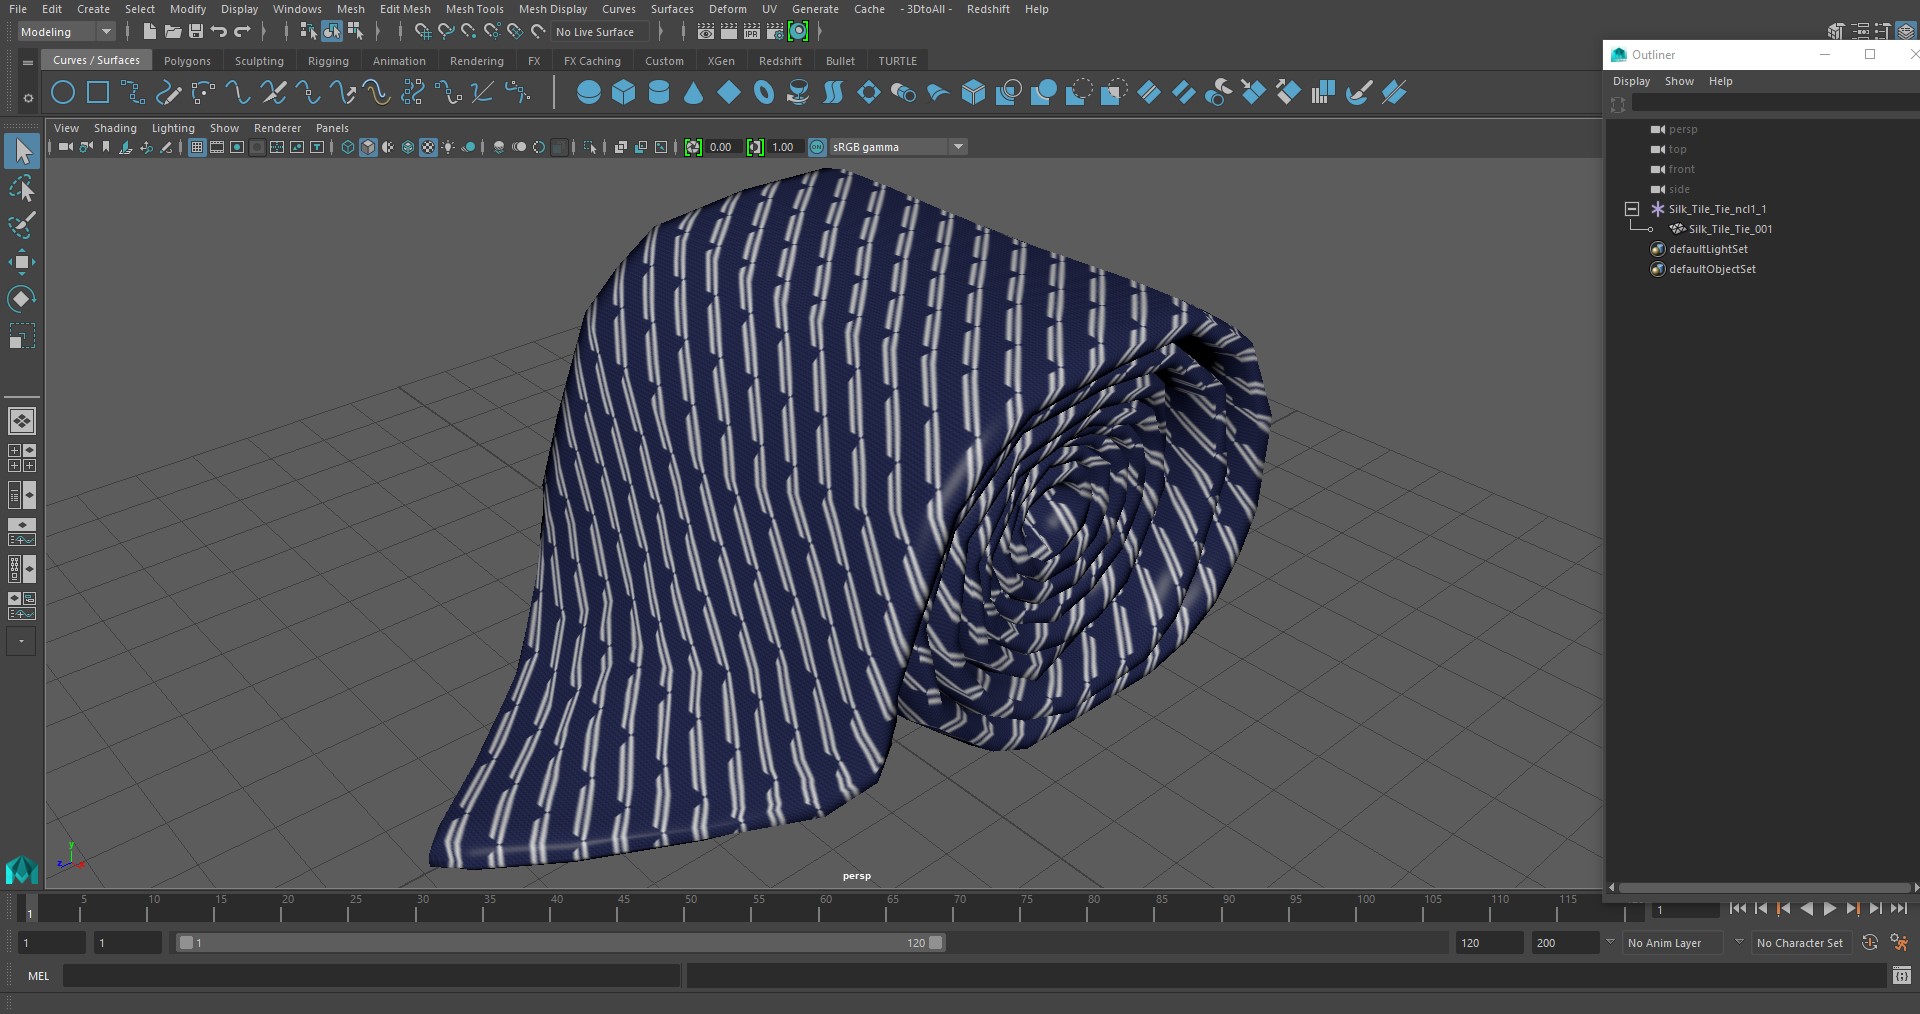Screen dimensions: 1920x1014
Task: Activate the Rotate tool in the toolbox
Action: coord(22,299)
